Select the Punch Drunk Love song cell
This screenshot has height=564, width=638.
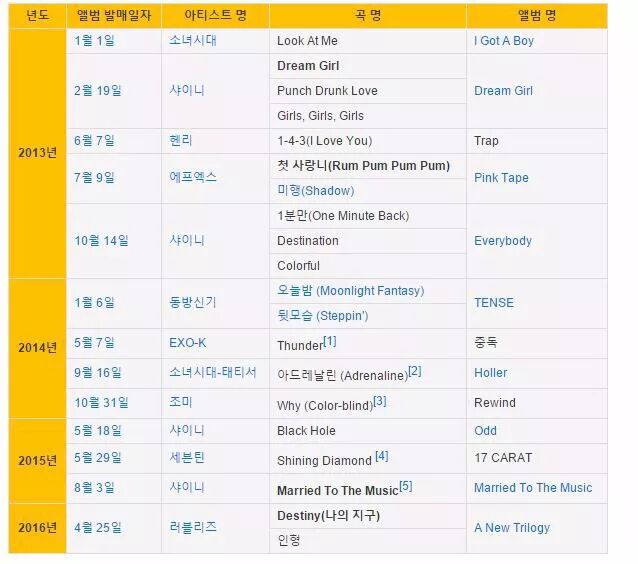pos(368,91)
